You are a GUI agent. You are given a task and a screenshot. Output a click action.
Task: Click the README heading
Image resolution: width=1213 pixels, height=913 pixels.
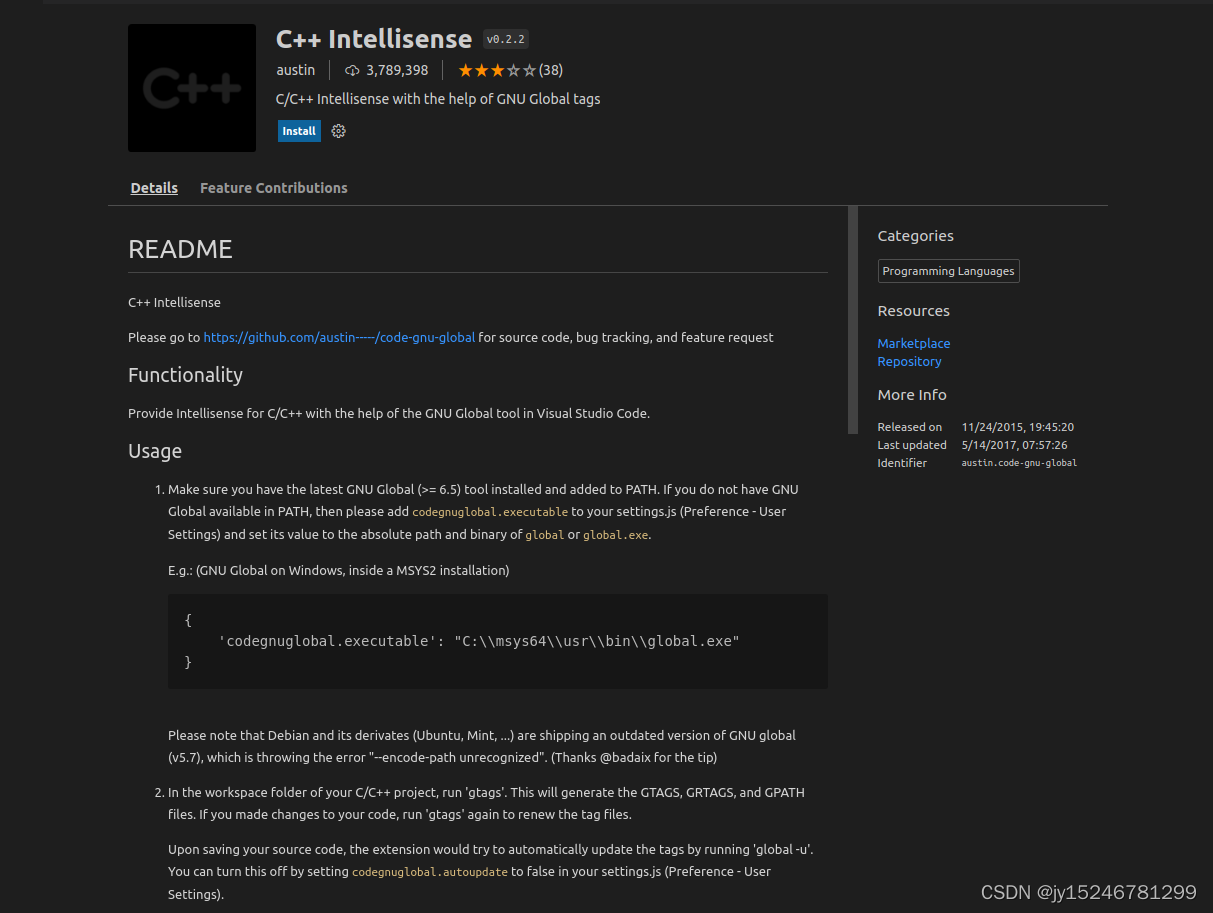tap(180, 249)
